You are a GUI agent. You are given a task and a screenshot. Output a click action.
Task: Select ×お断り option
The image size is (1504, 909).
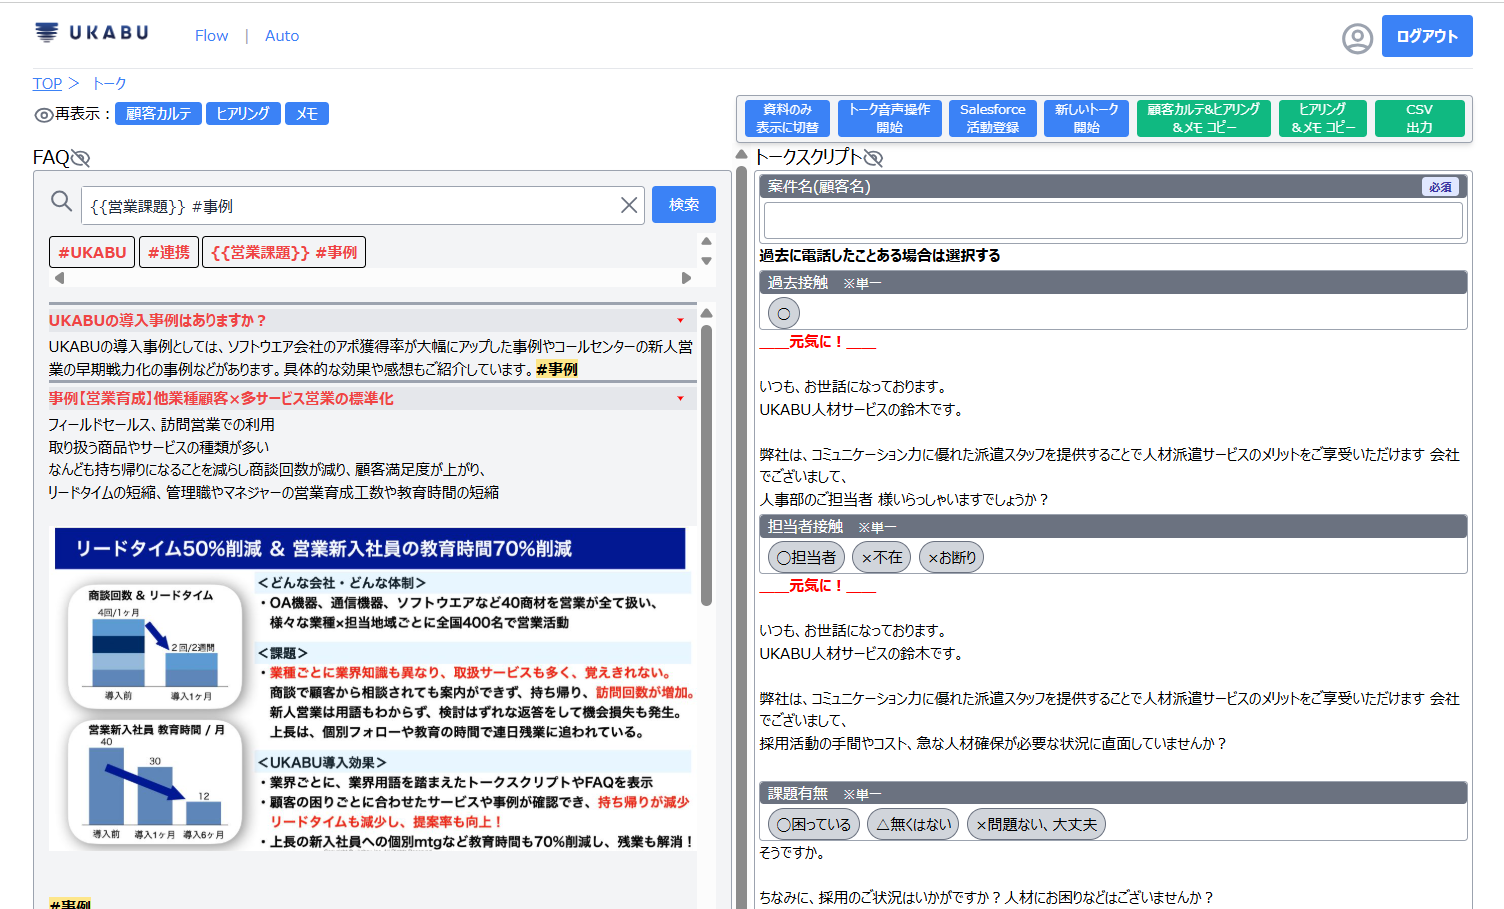(x=951, y=557)
